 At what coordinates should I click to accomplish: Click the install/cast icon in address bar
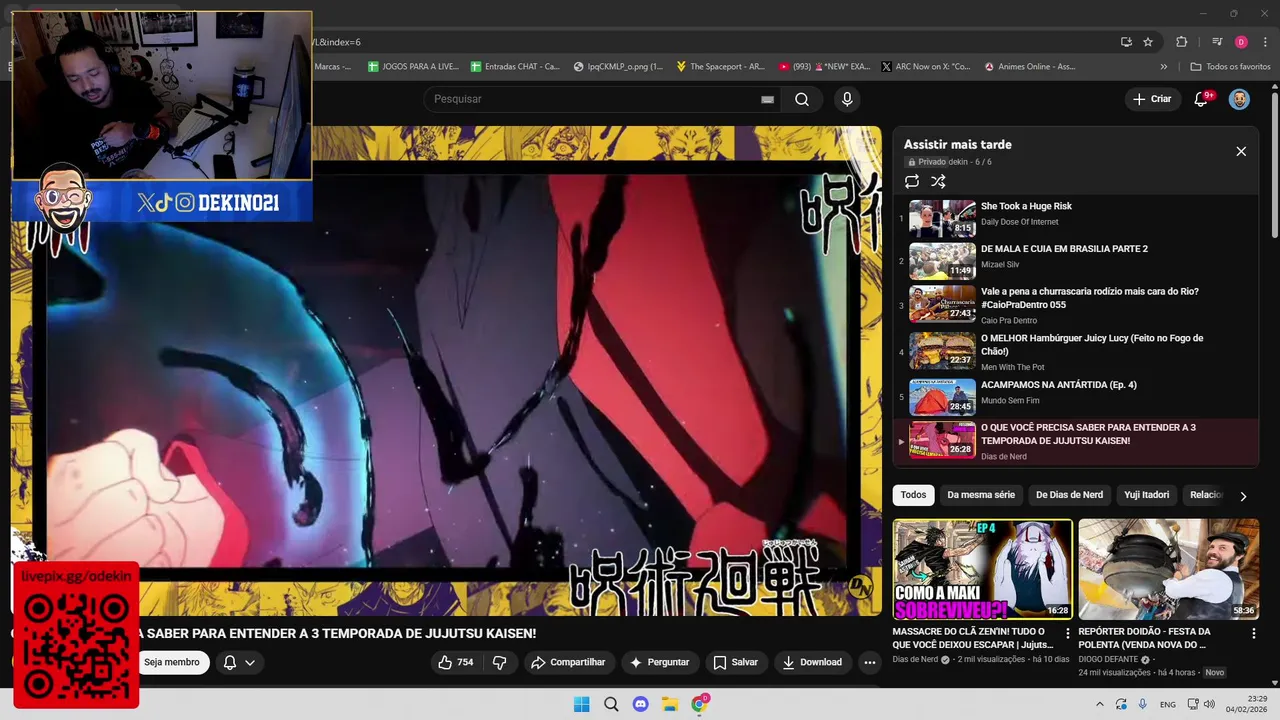pos(1126,42)
